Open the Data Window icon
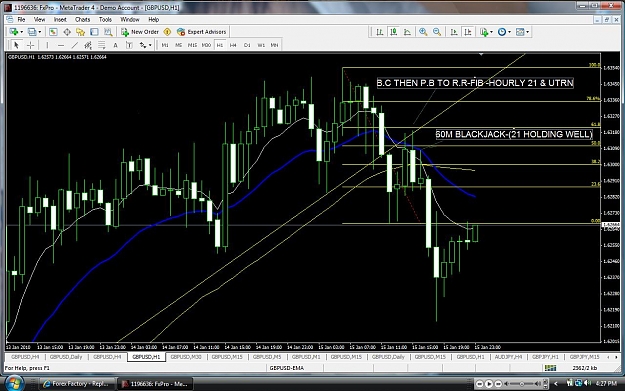The image size is (625, 391). click(67, 32)
